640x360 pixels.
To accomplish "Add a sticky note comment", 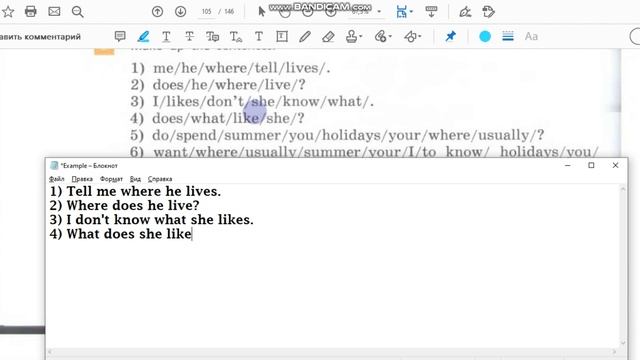I will tap(120, 36).
